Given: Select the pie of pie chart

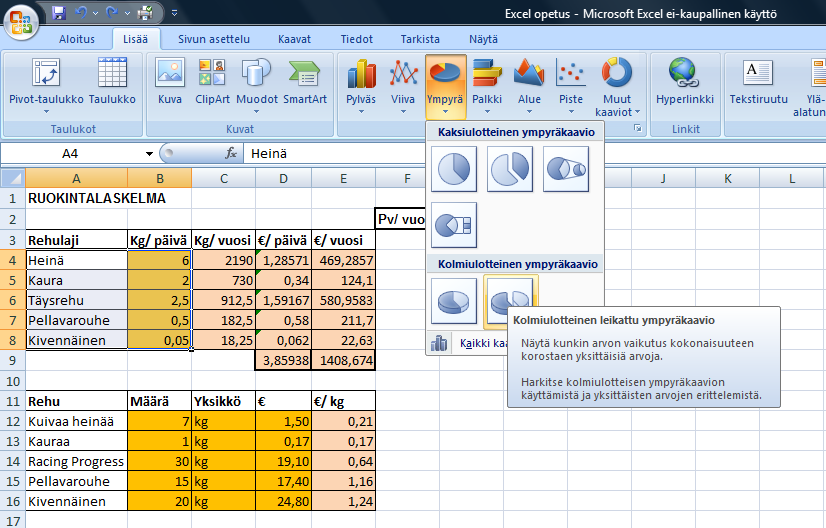Looking at the screenshot, I should click(x=566, y=169).
